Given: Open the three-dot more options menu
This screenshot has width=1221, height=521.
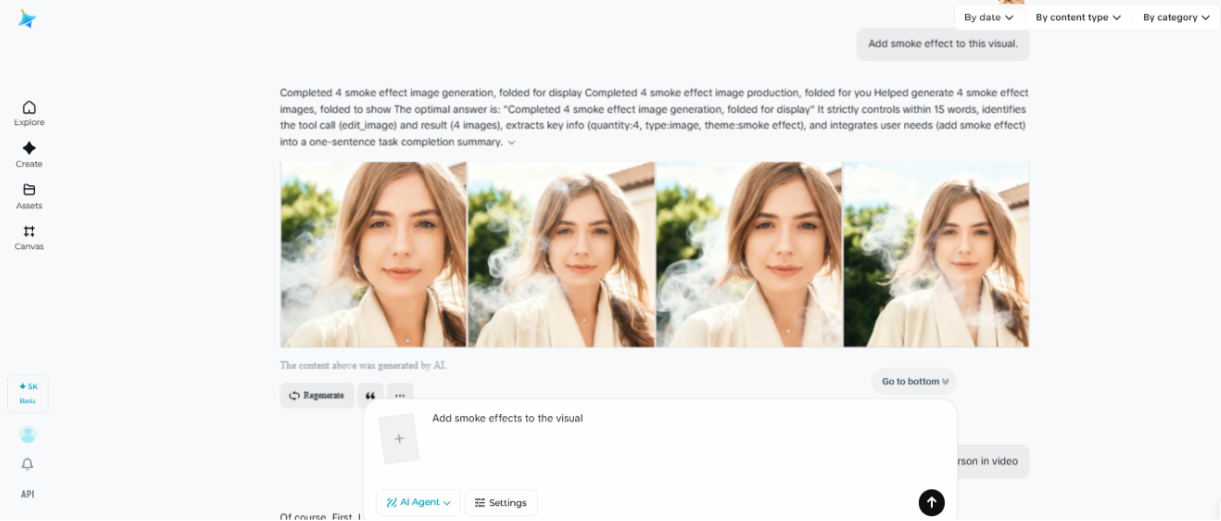Looking at the screenshot, I should coord(400,395).
